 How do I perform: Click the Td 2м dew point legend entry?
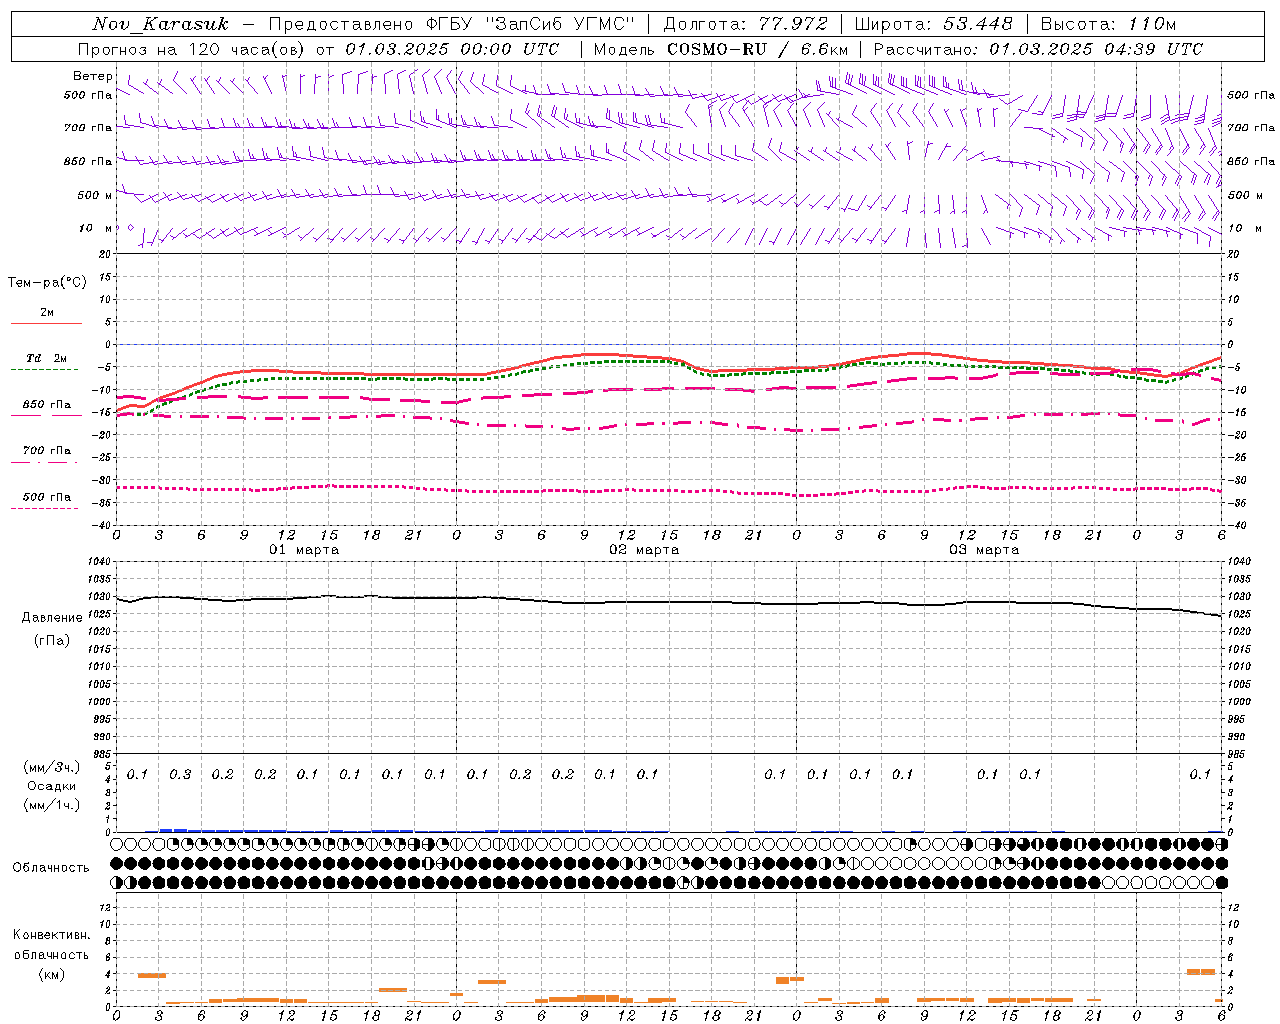pyautogui.click(x=47, y=358)
